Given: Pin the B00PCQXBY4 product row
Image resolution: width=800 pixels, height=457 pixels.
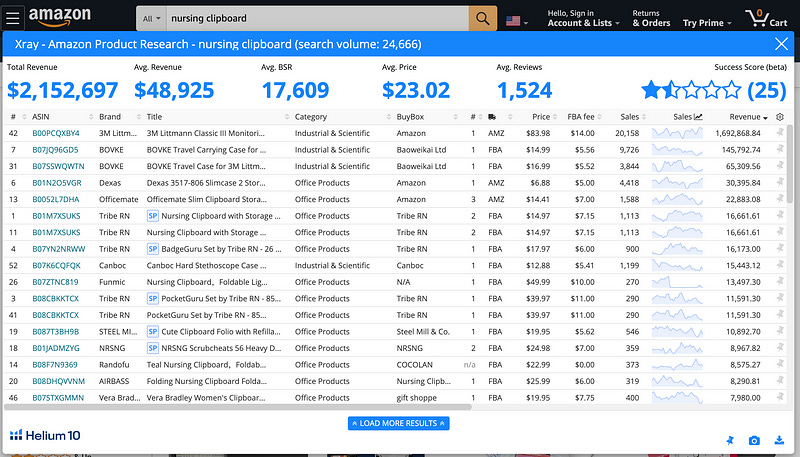Looking at the screenshot, I should tap(780, 133).
